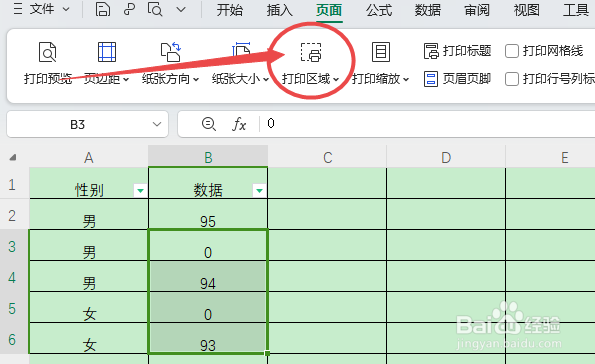The image size is (595, 364).
Task: Select cell B5 containing 0
Action: [208, 307]
